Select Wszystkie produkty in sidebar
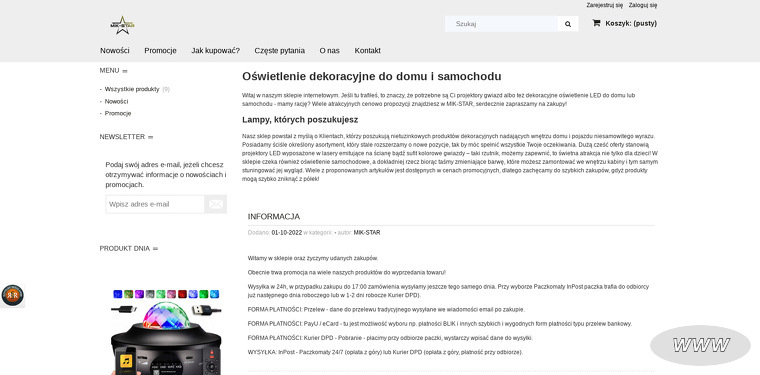 click(132, 89)
